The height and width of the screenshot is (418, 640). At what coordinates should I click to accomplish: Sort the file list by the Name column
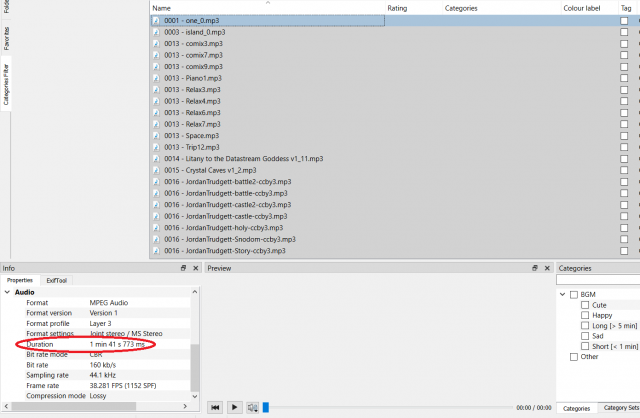[268, 8]
